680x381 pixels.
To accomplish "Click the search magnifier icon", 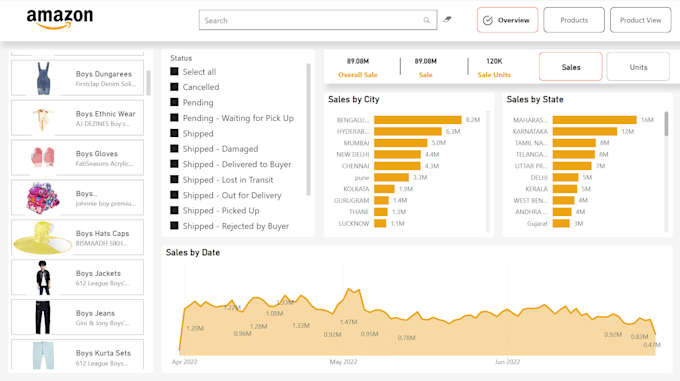I will coord(426,20).
